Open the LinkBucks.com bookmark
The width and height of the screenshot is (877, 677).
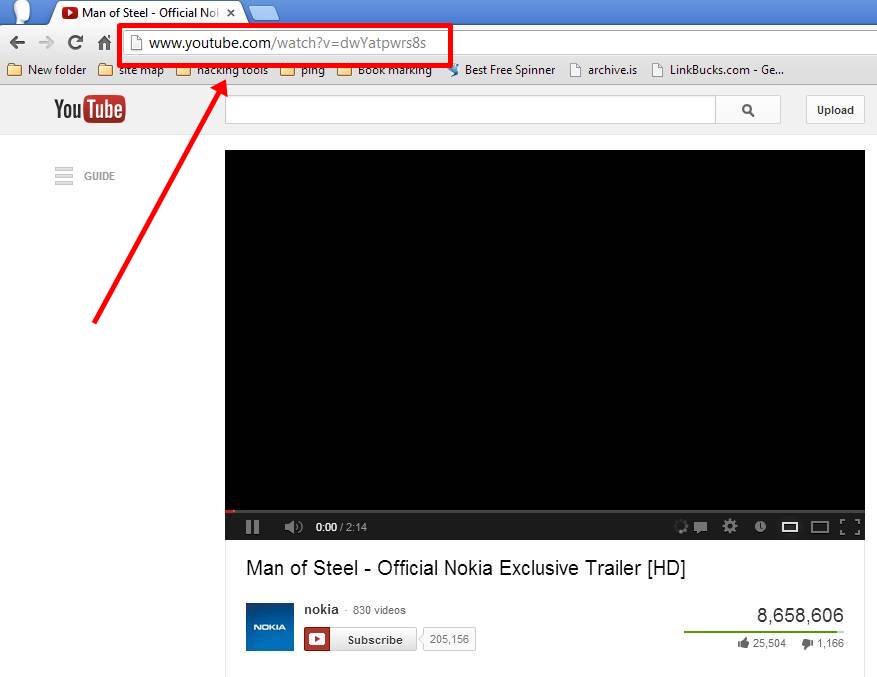(718, 70)
